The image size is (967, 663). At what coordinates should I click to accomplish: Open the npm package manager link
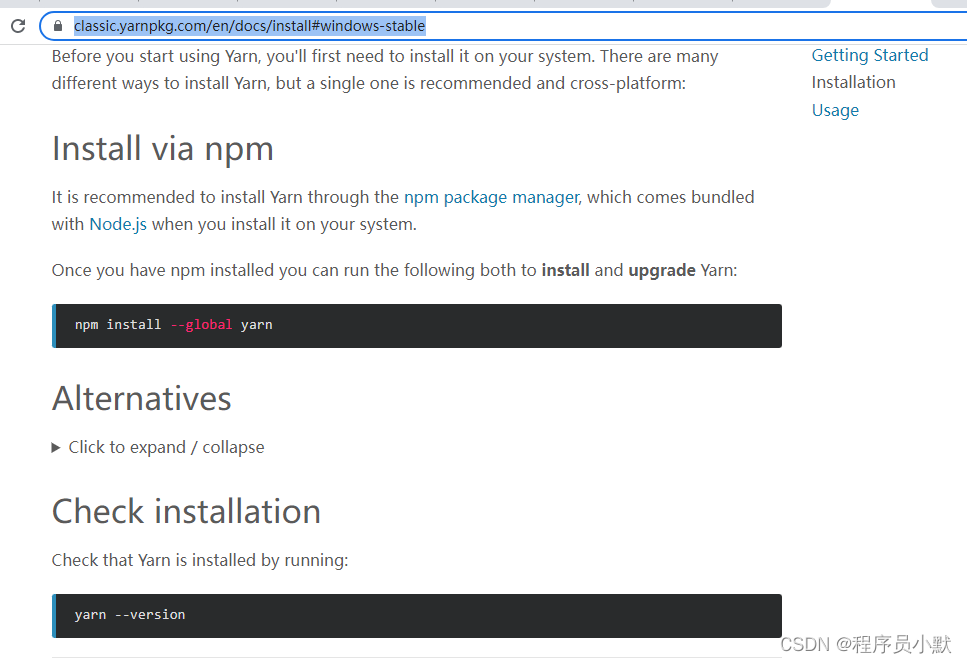click(491, 197)
